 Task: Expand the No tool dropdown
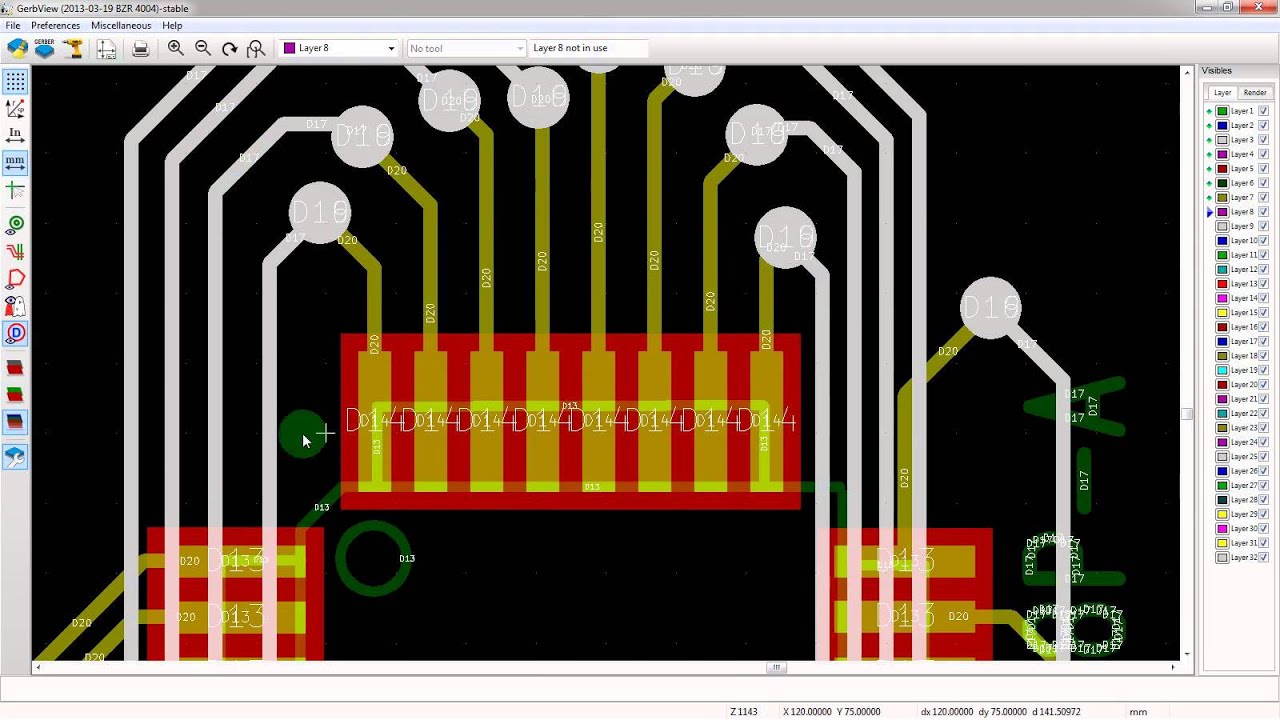click(518, 47)
